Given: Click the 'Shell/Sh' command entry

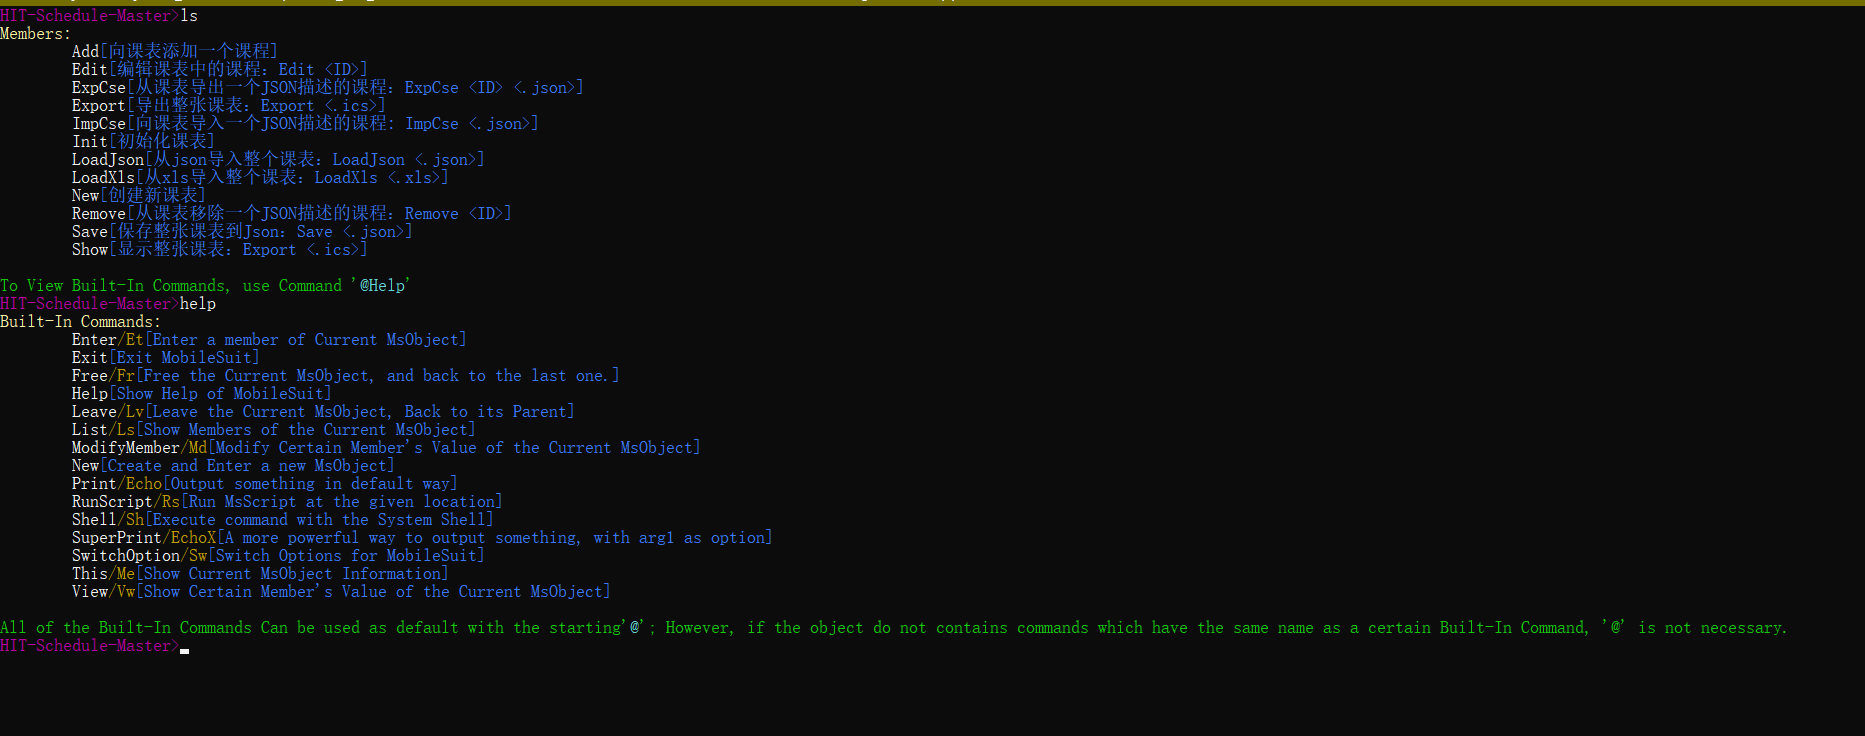Looking at the screenshot, I should [283, 519].
